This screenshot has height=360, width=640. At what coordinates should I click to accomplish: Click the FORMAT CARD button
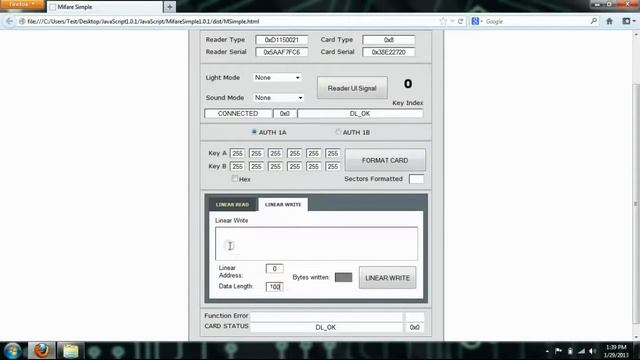pos(385,160)
